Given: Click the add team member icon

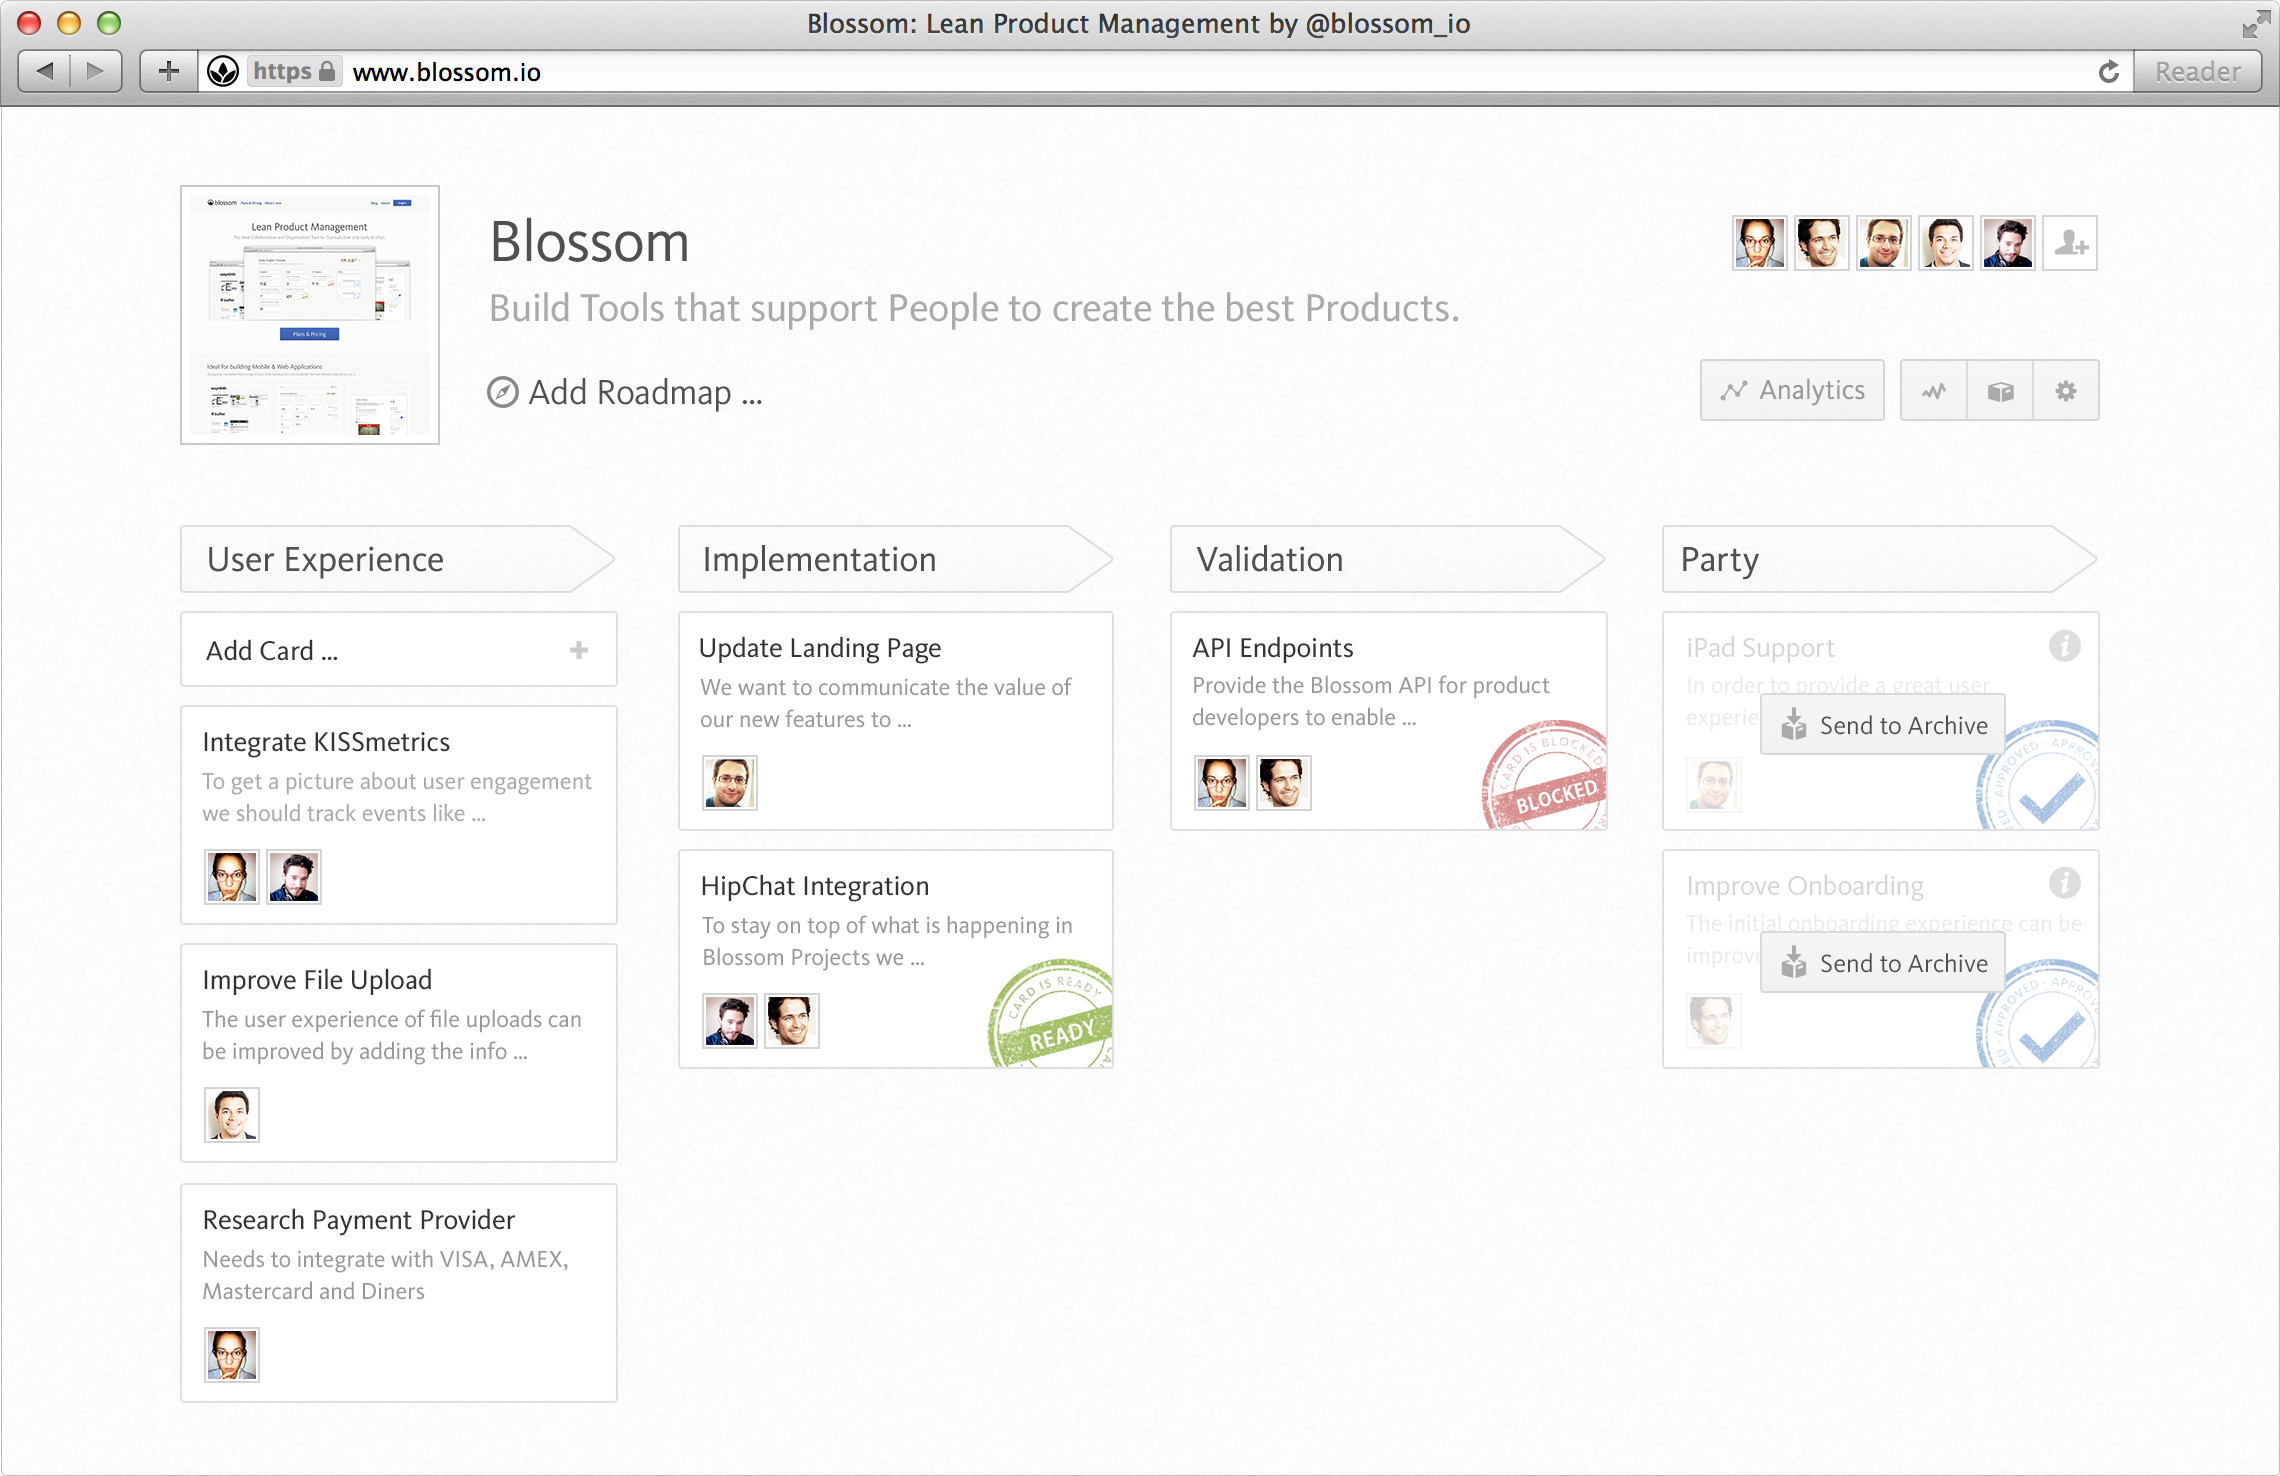Looking at the screenshot, I should click(2069, 243).
